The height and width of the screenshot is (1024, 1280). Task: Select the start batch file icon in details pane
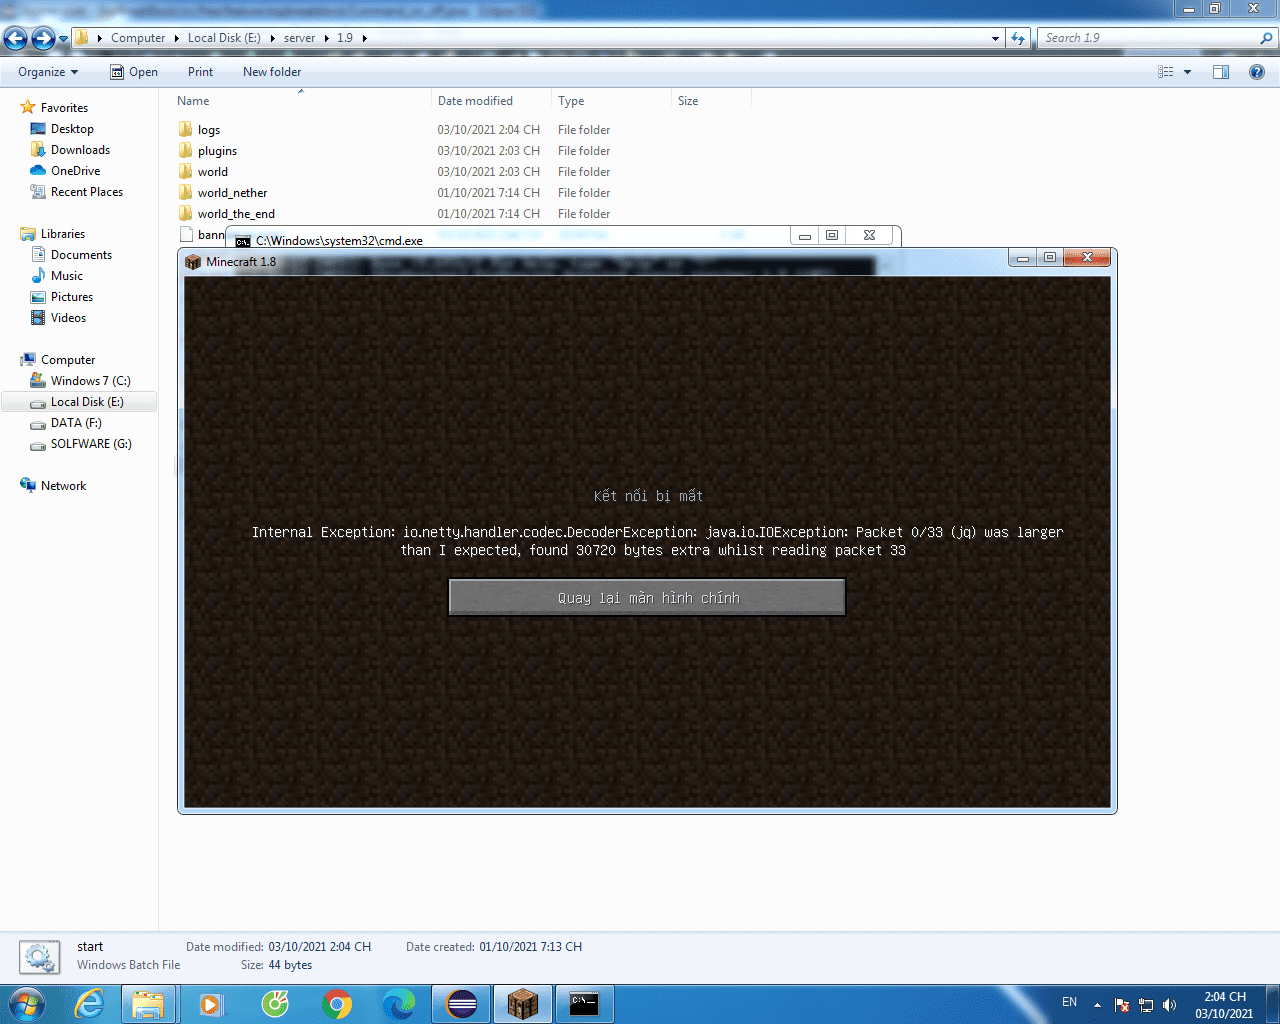39,957
